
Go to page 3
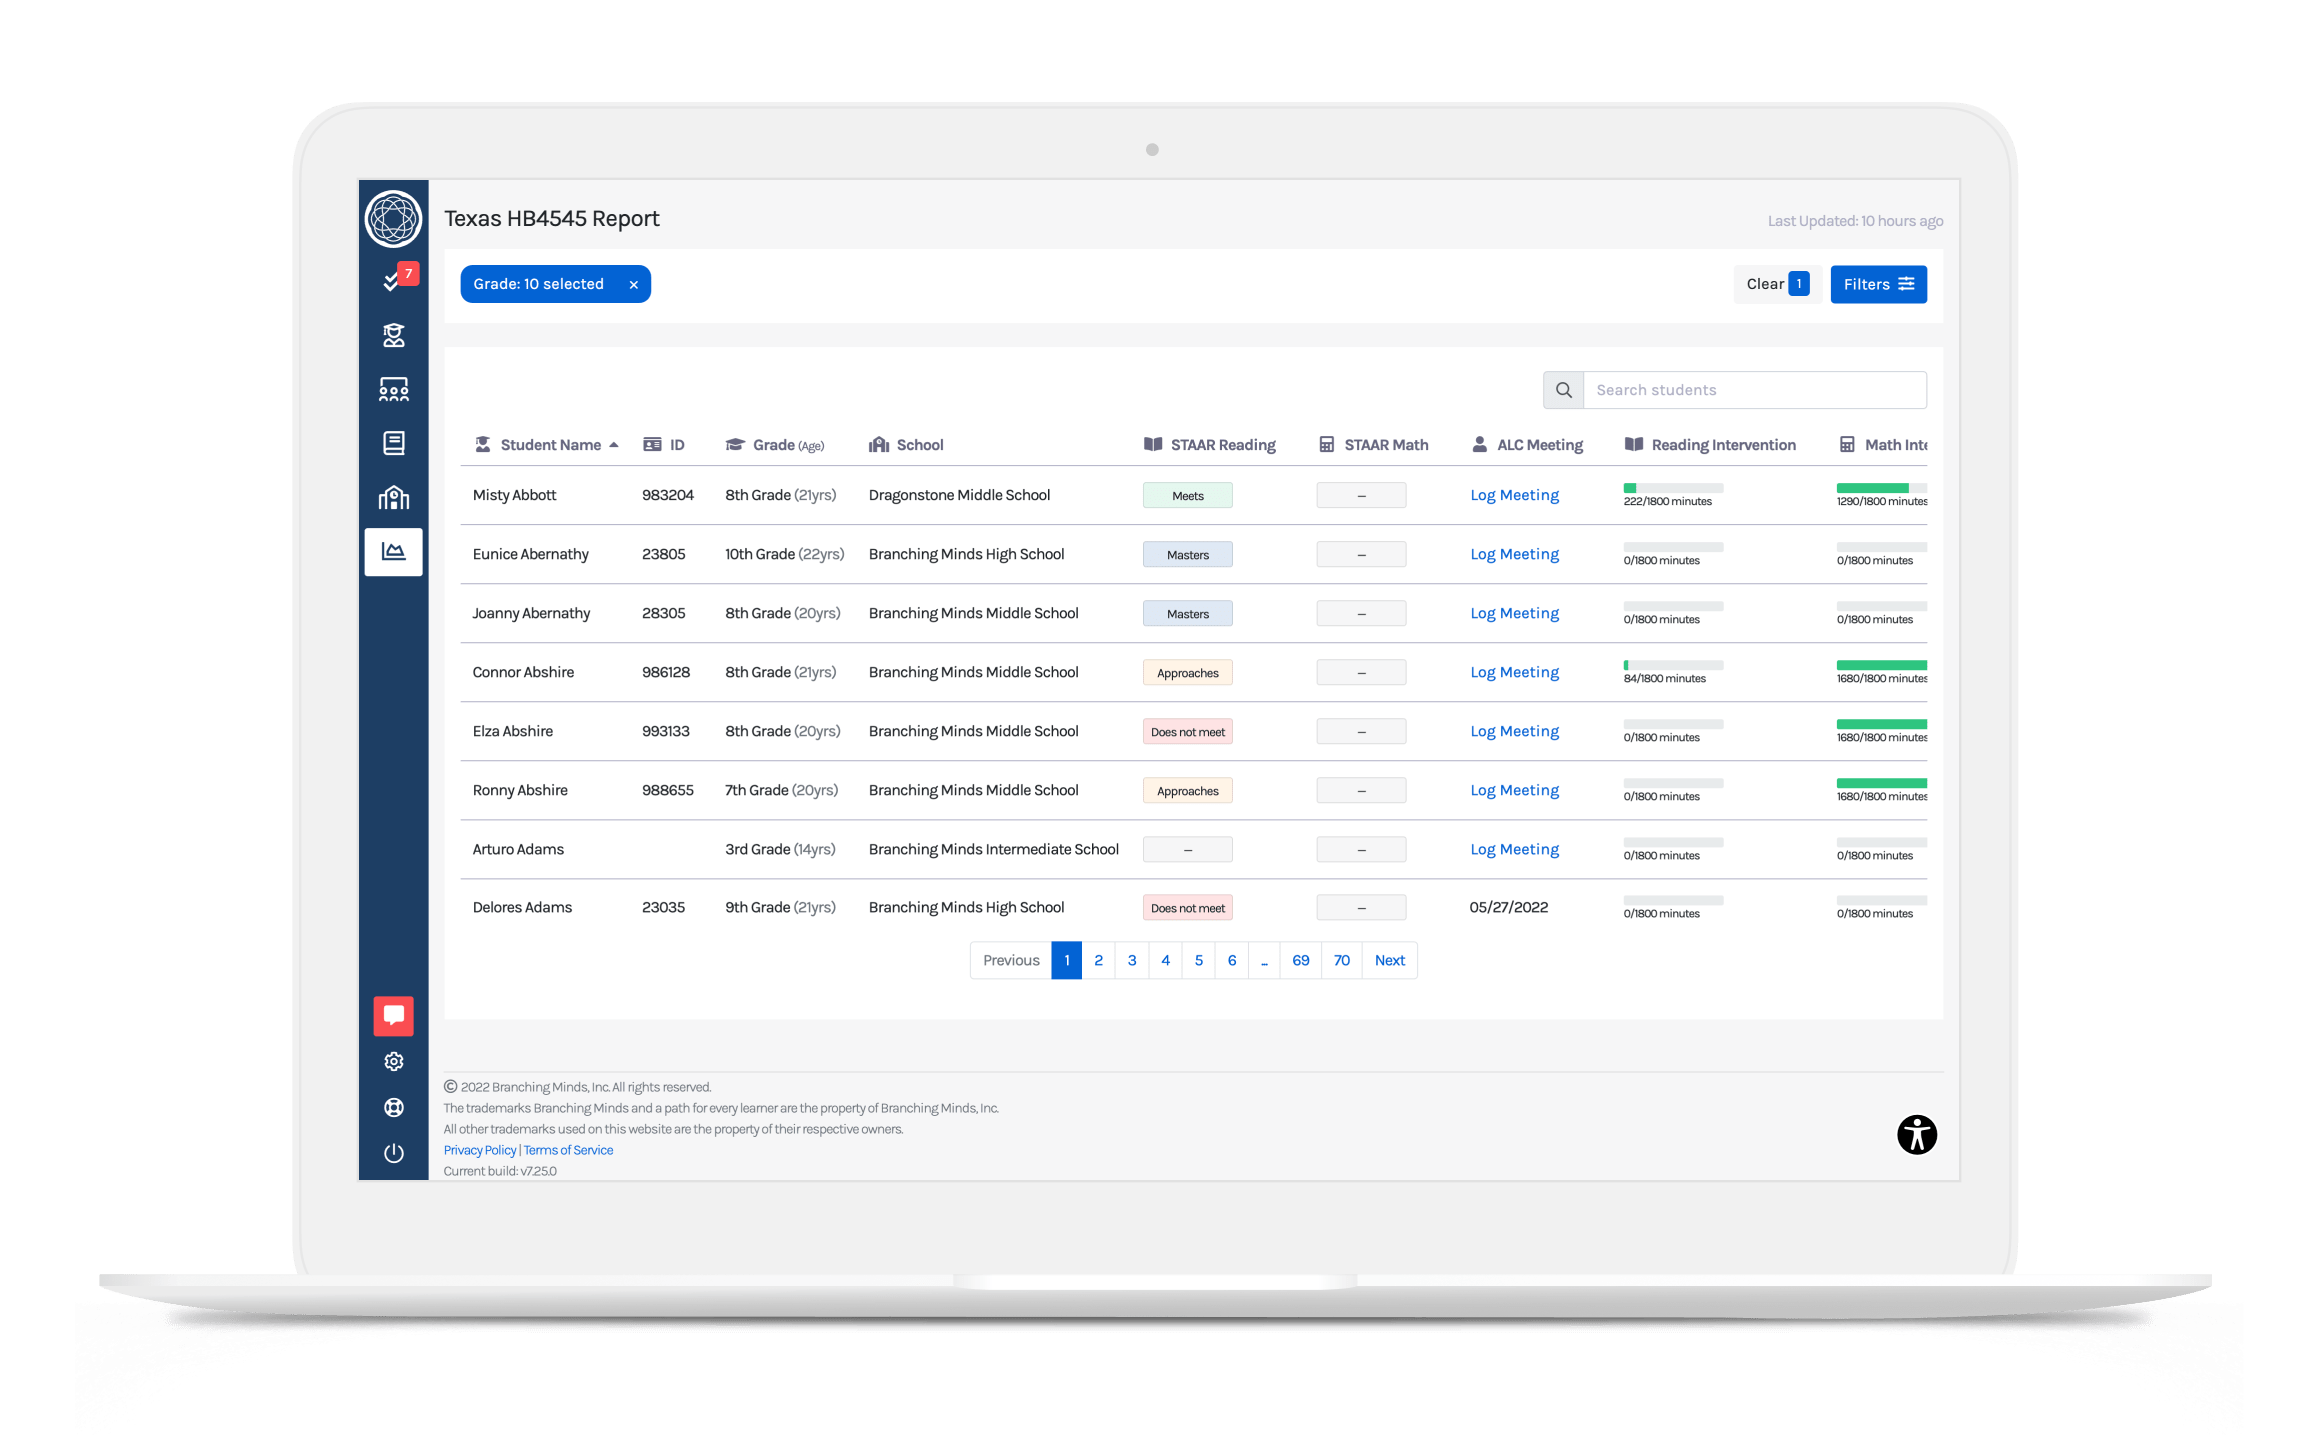point(1131,960)
